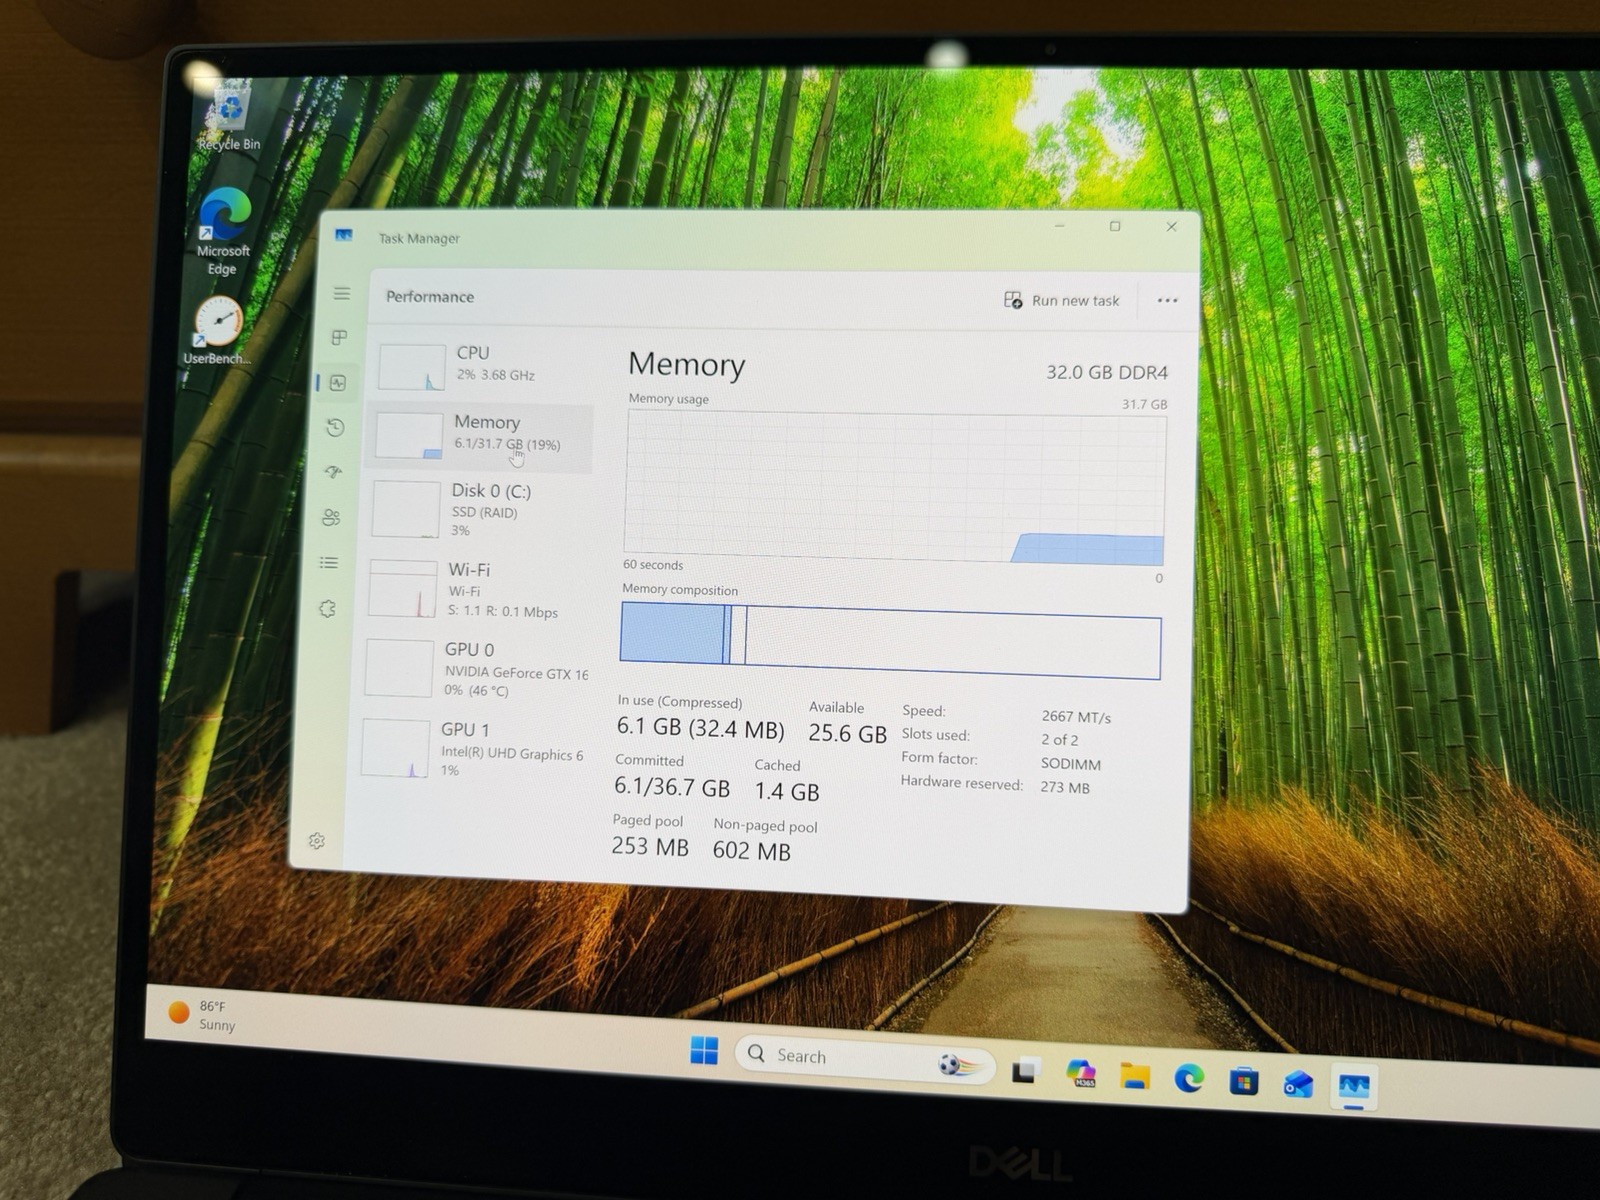This screenshot has height=1200, width=1600.
Task: Open the Users page in the sidebar
Action: coord(331,517)
